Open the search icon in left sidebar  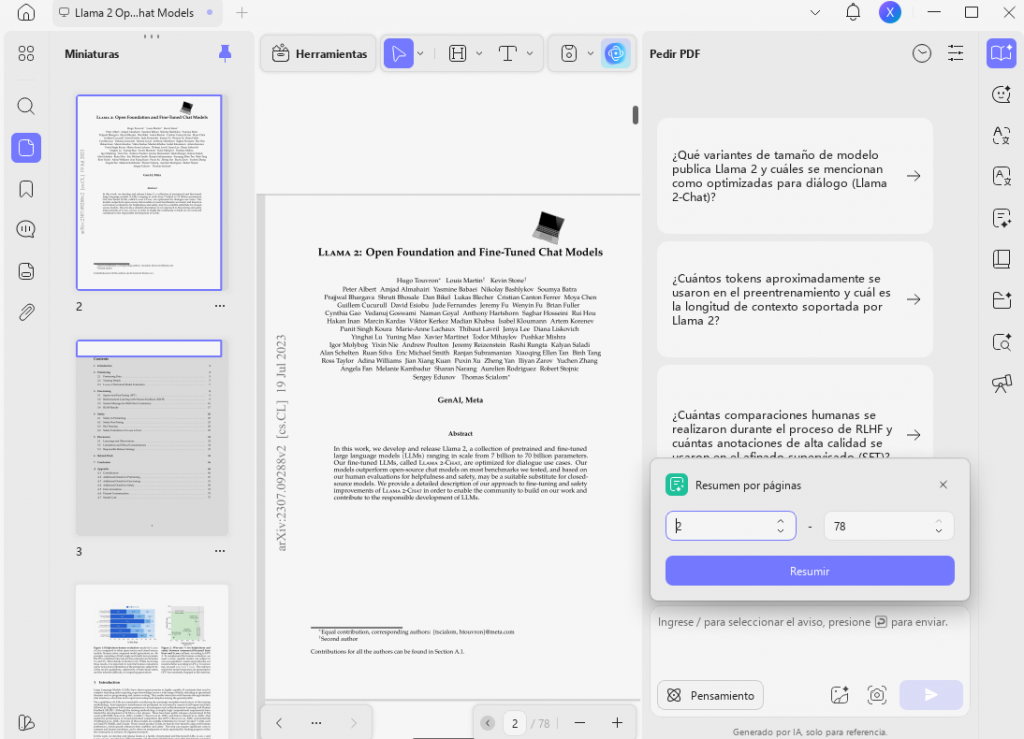(26, 106)
